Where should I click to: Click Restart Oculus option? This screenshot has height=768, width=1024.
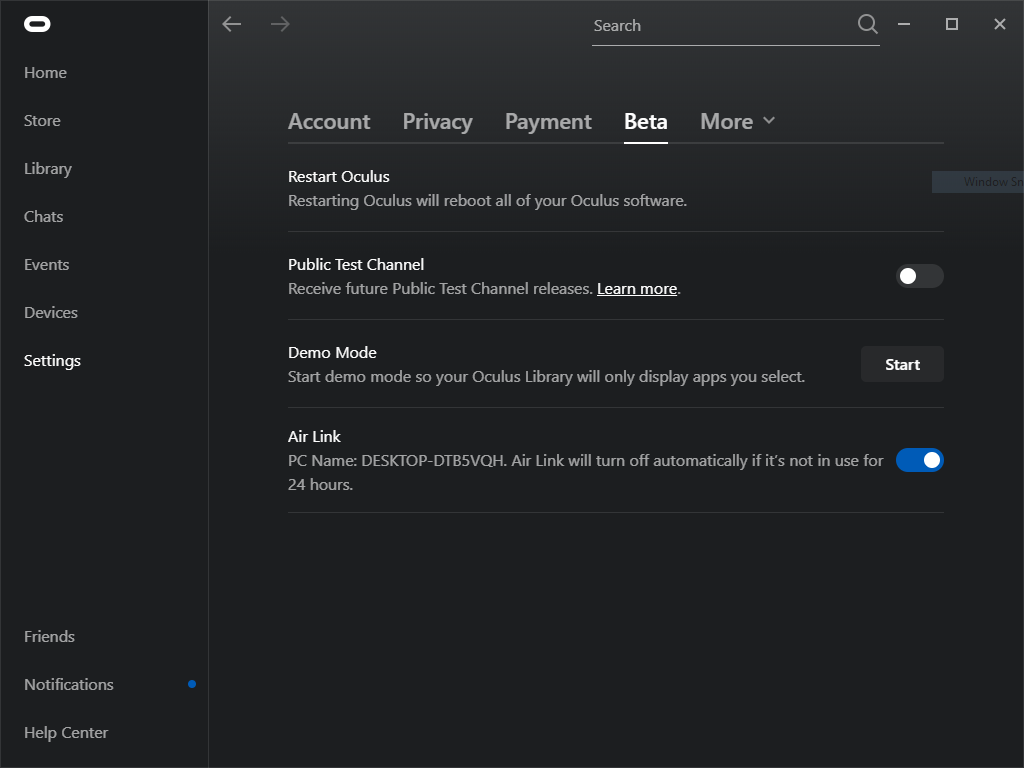(339, 177)
